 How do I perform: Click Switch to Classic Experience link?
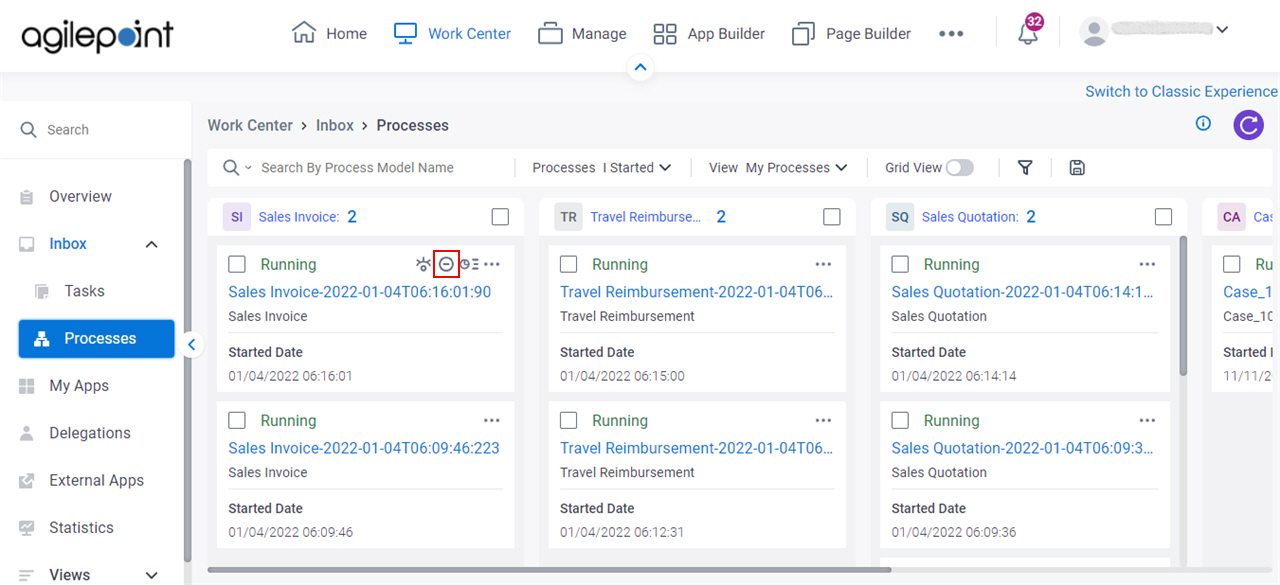1181,91
